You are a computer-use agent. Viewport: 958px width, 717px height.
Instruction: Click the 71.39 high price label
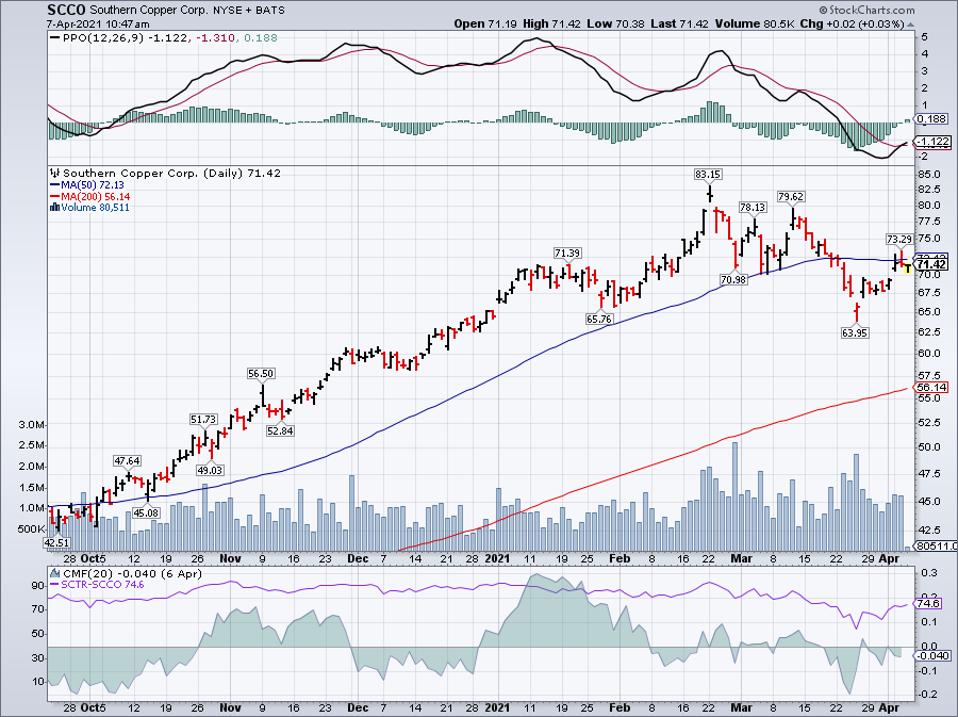click(568, 253)
